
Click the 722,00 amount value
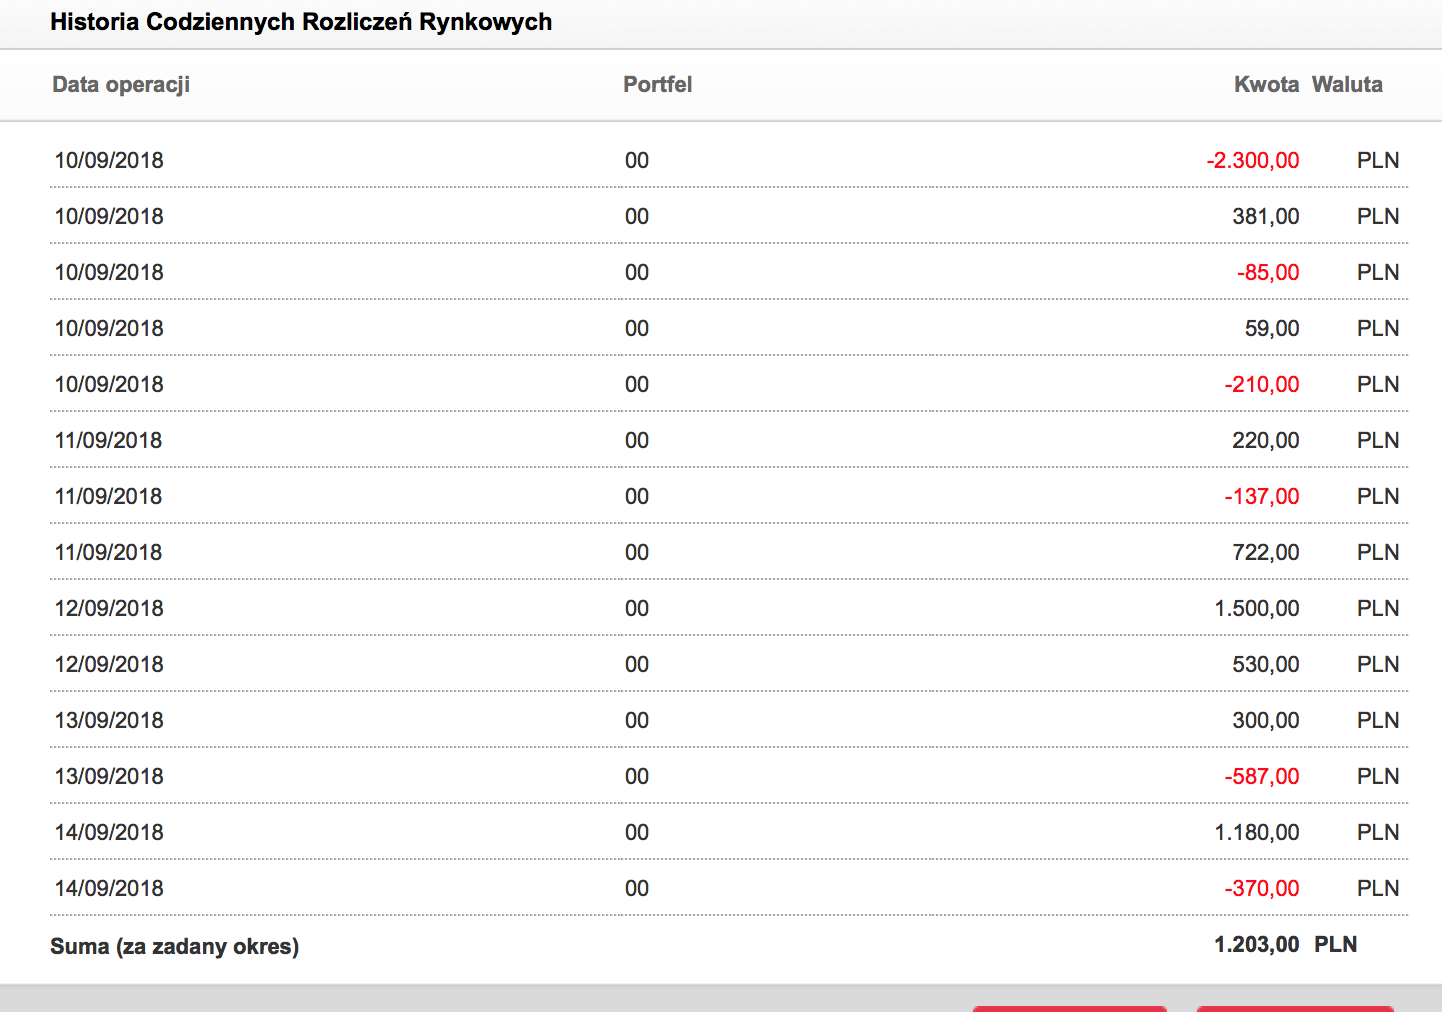pyautogui.click(x=1265, y=553)
